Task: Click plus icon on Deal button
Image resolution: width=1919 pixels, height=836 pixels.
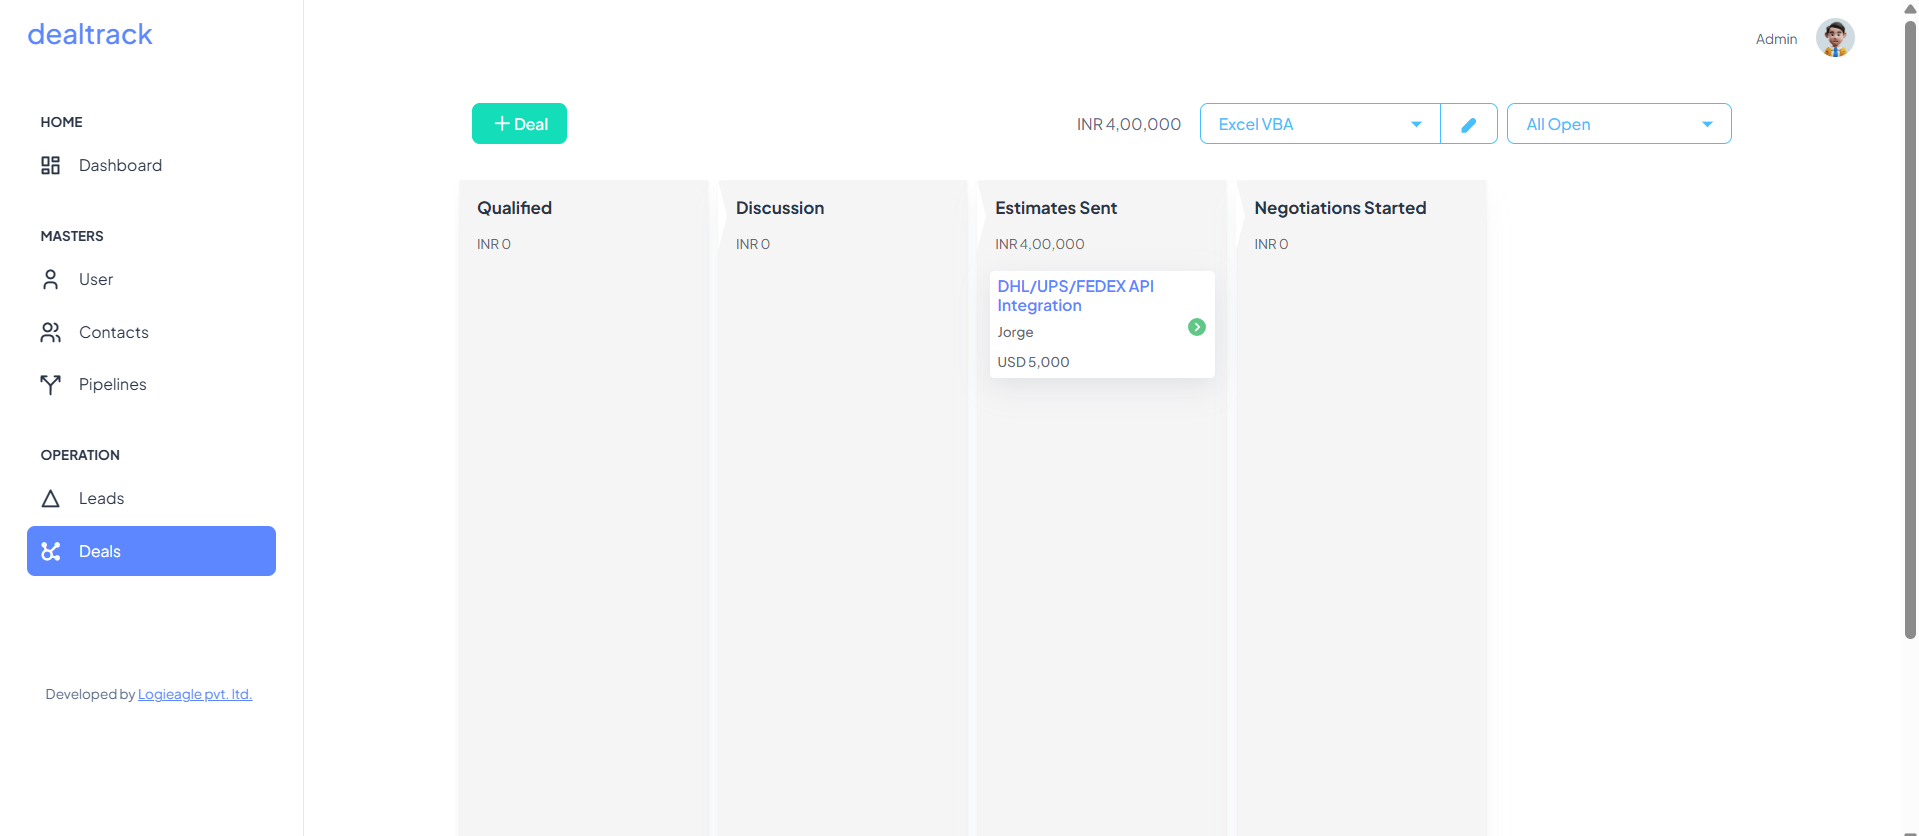Action: [x=502, y=124]
